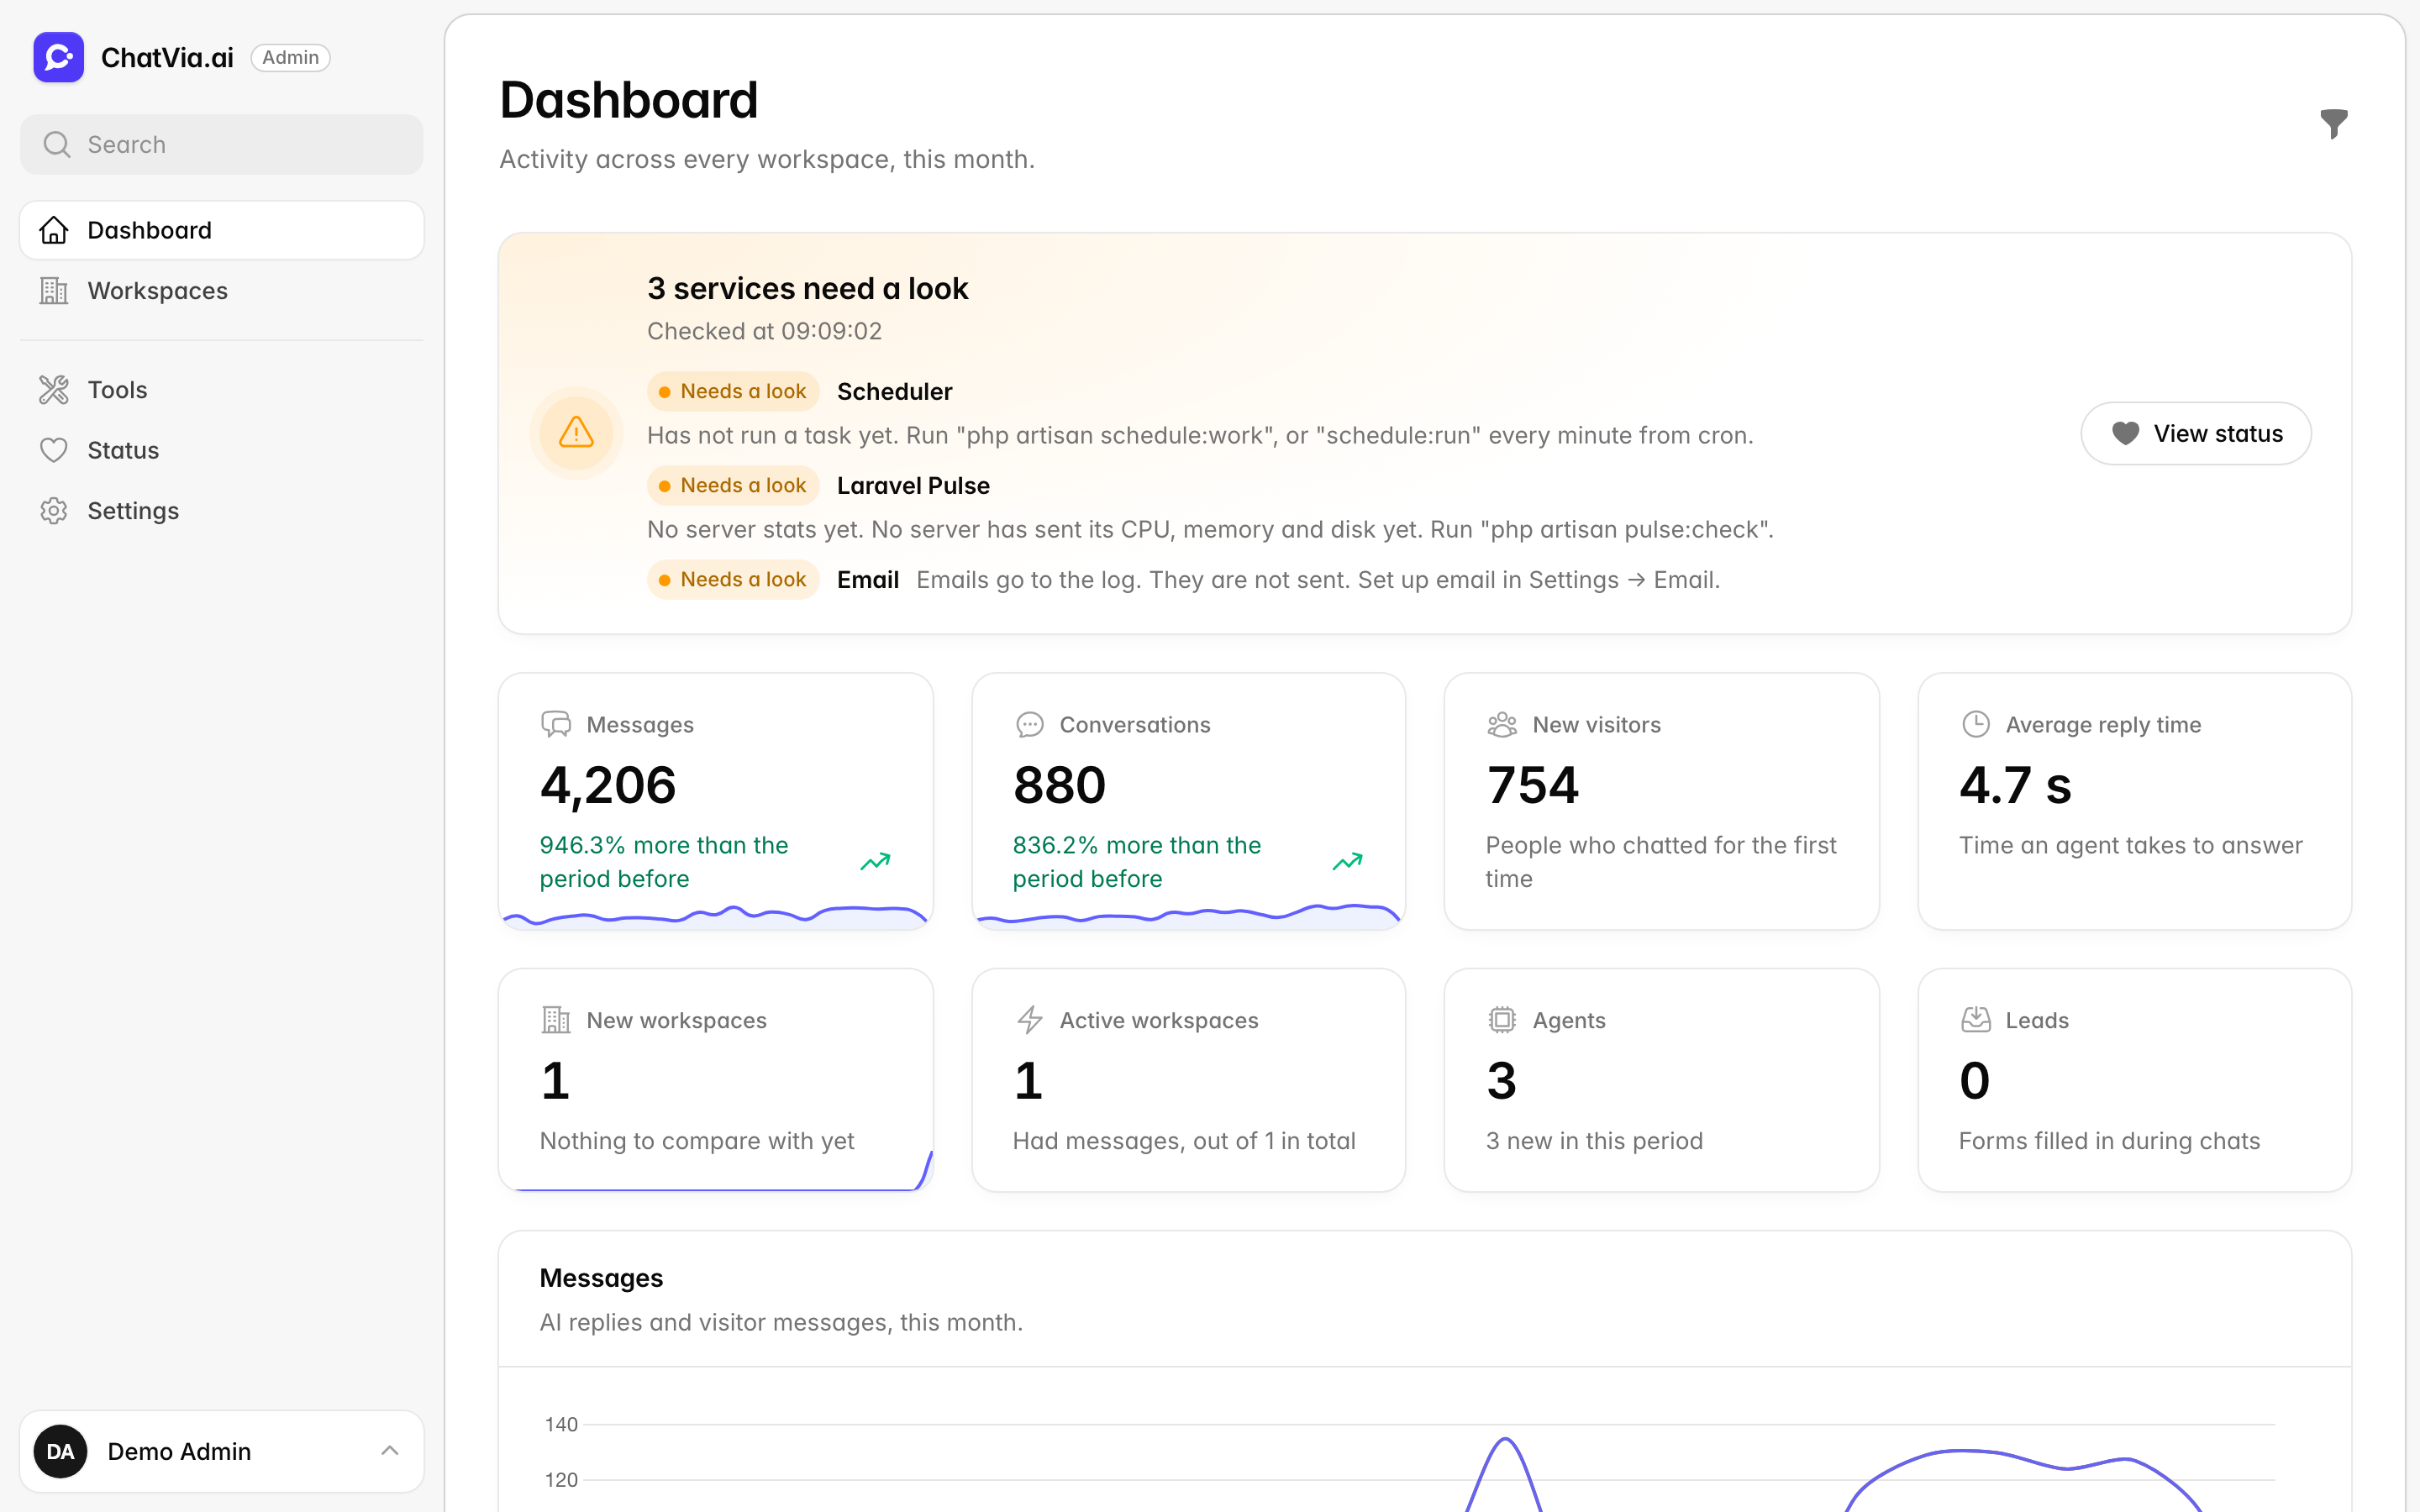Click the Scheduler Needs a look badge
This screenshot has width=2420, height=1512.
click(x=733, y=391)
